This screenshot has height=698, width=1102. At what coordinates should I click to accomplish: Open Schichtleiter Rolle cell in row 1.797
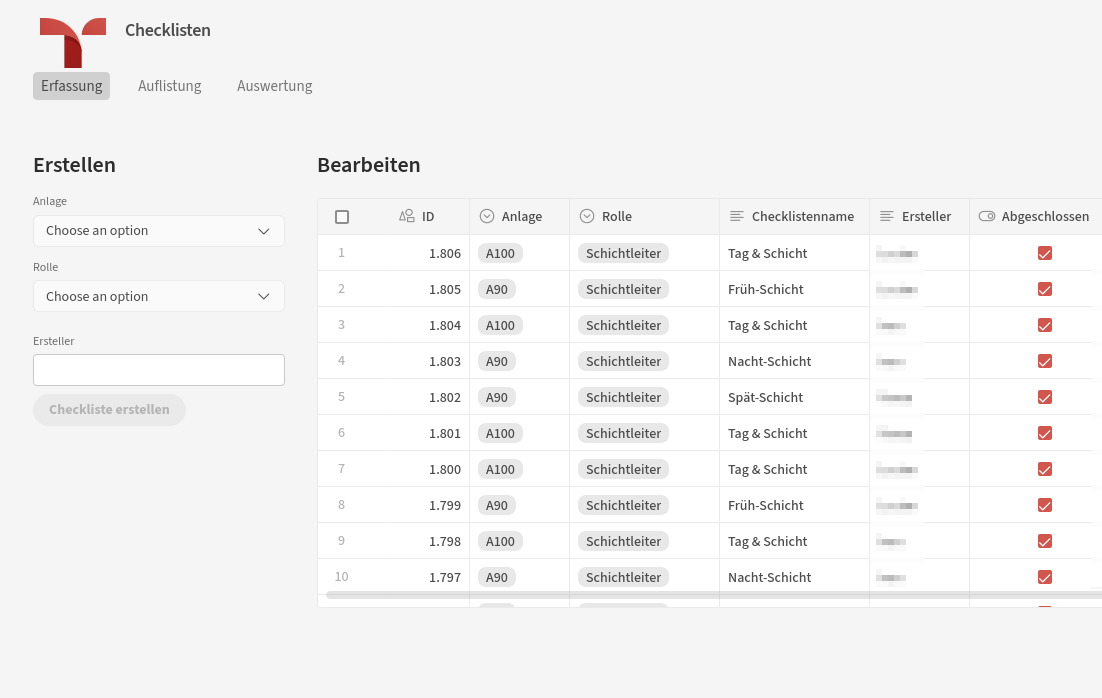click(644, 577)
